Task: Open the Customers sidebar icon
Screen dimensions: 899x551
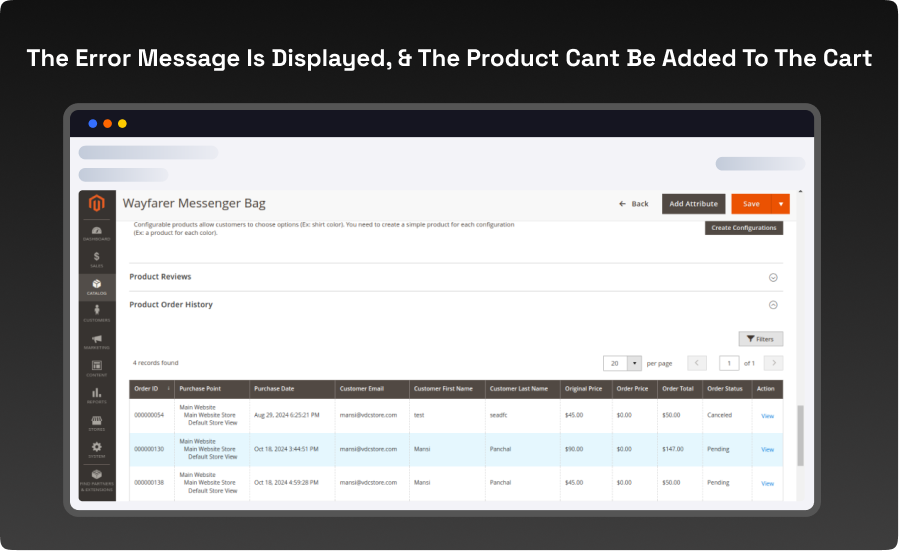Action: (97, 314)
